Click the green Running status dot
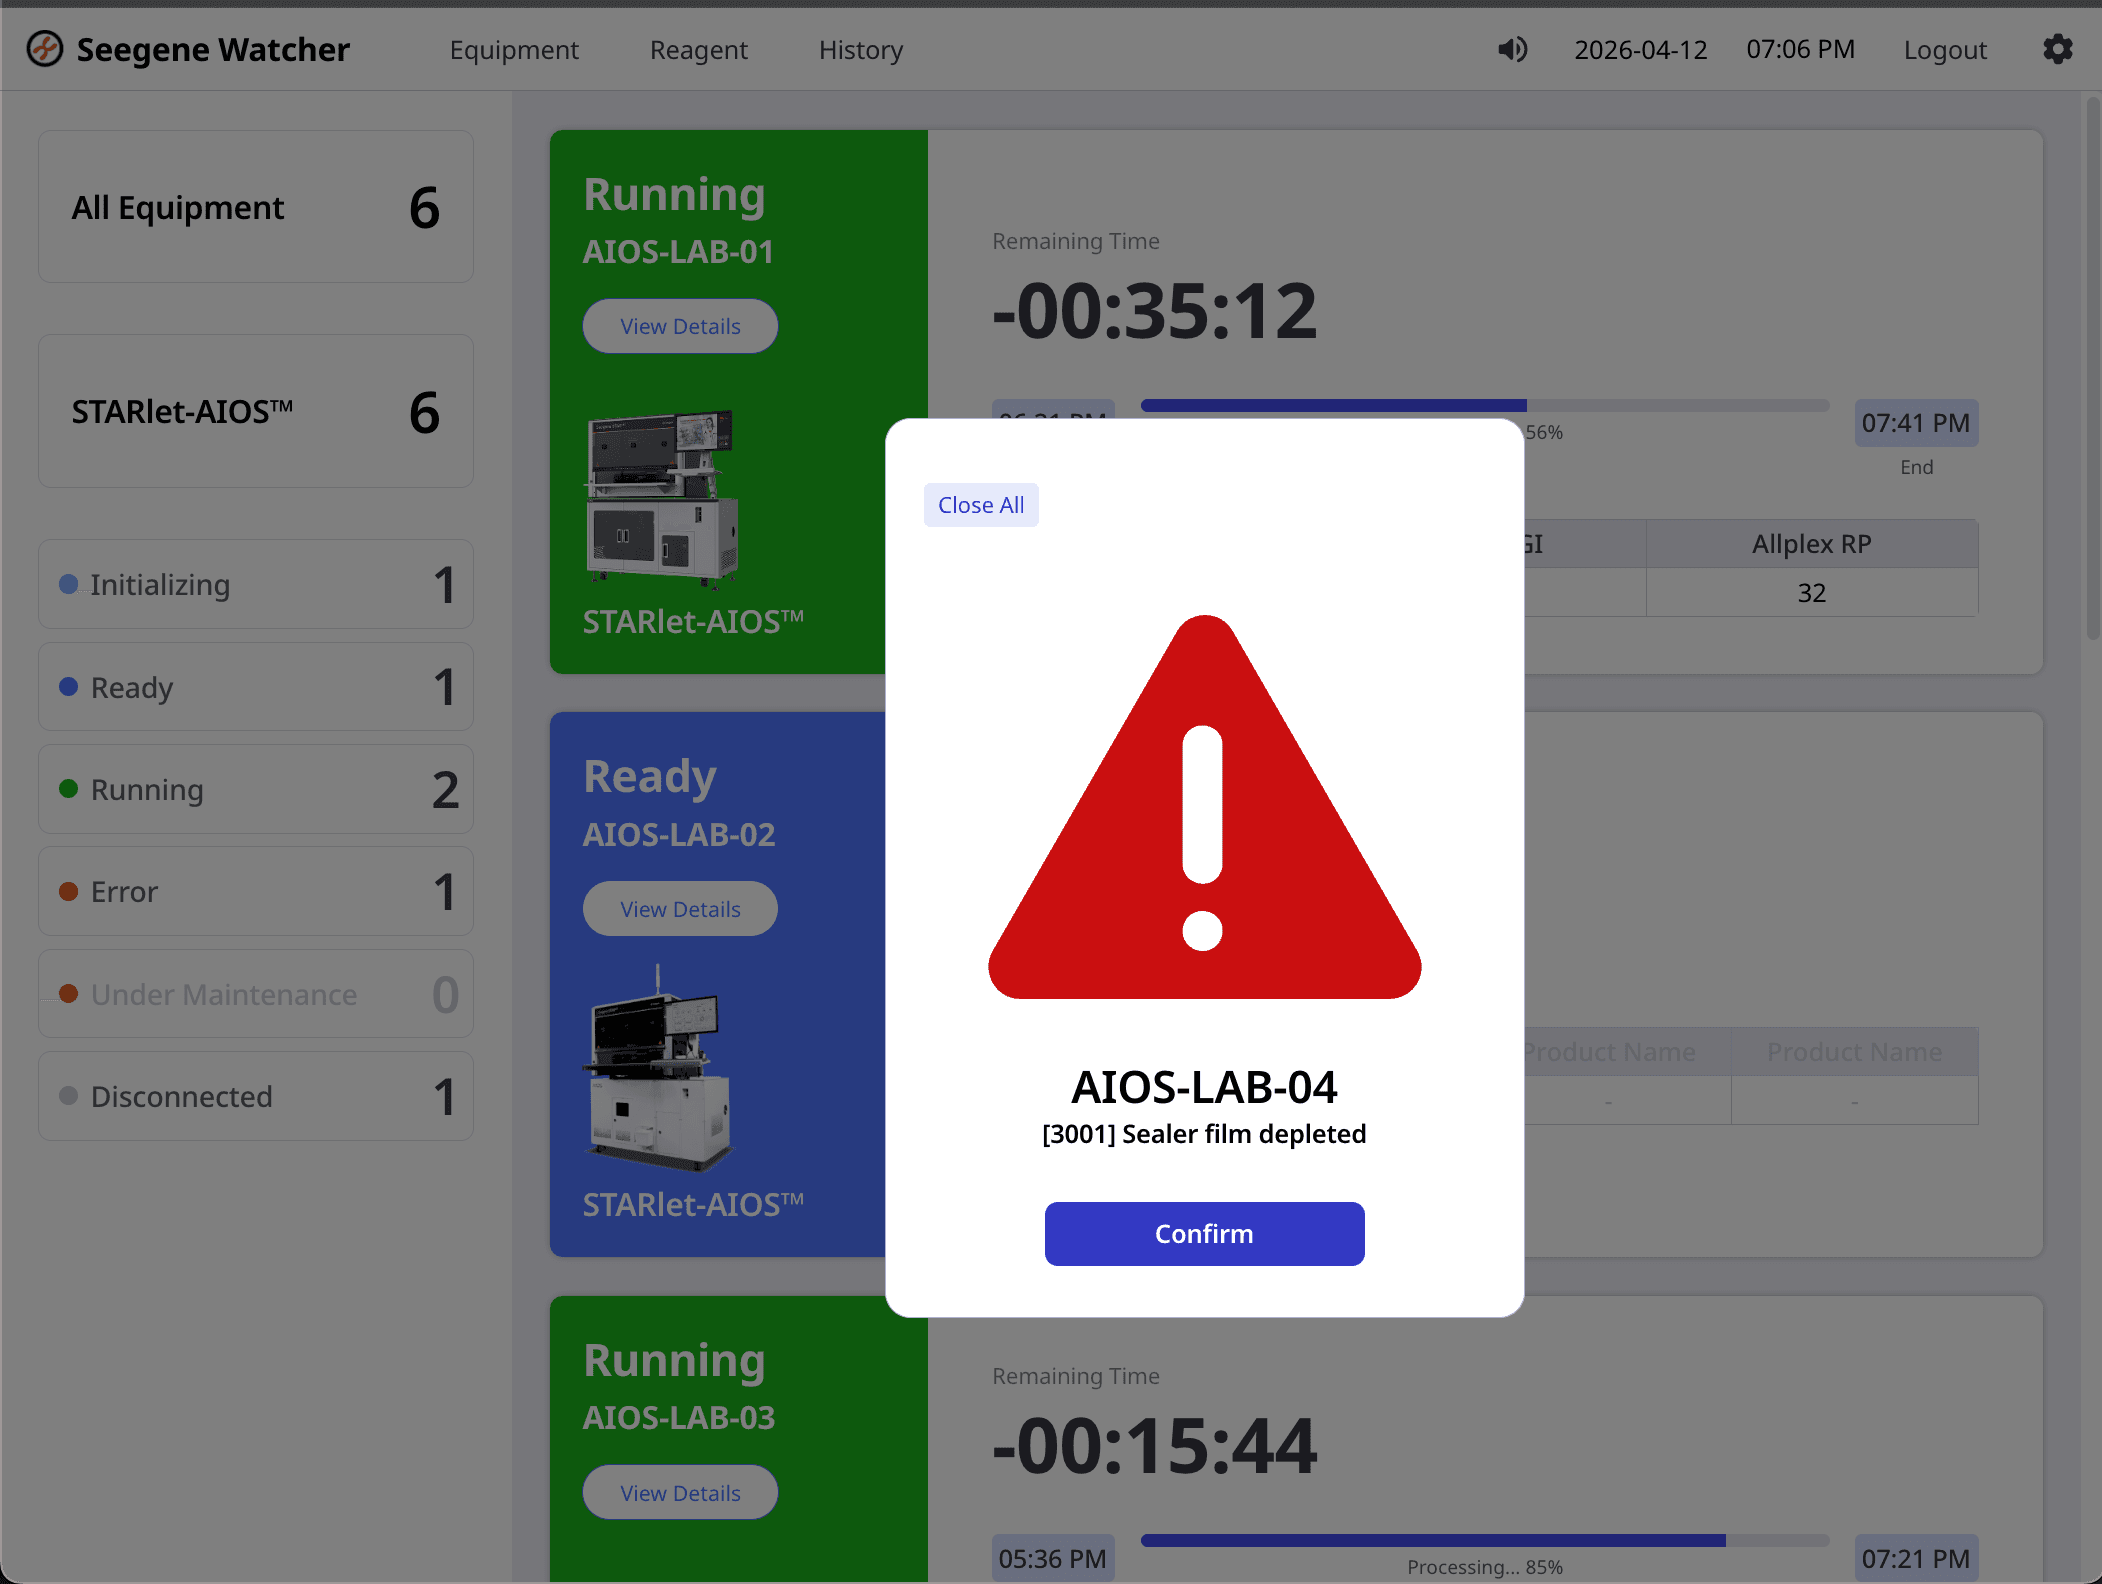 point(69,787)
